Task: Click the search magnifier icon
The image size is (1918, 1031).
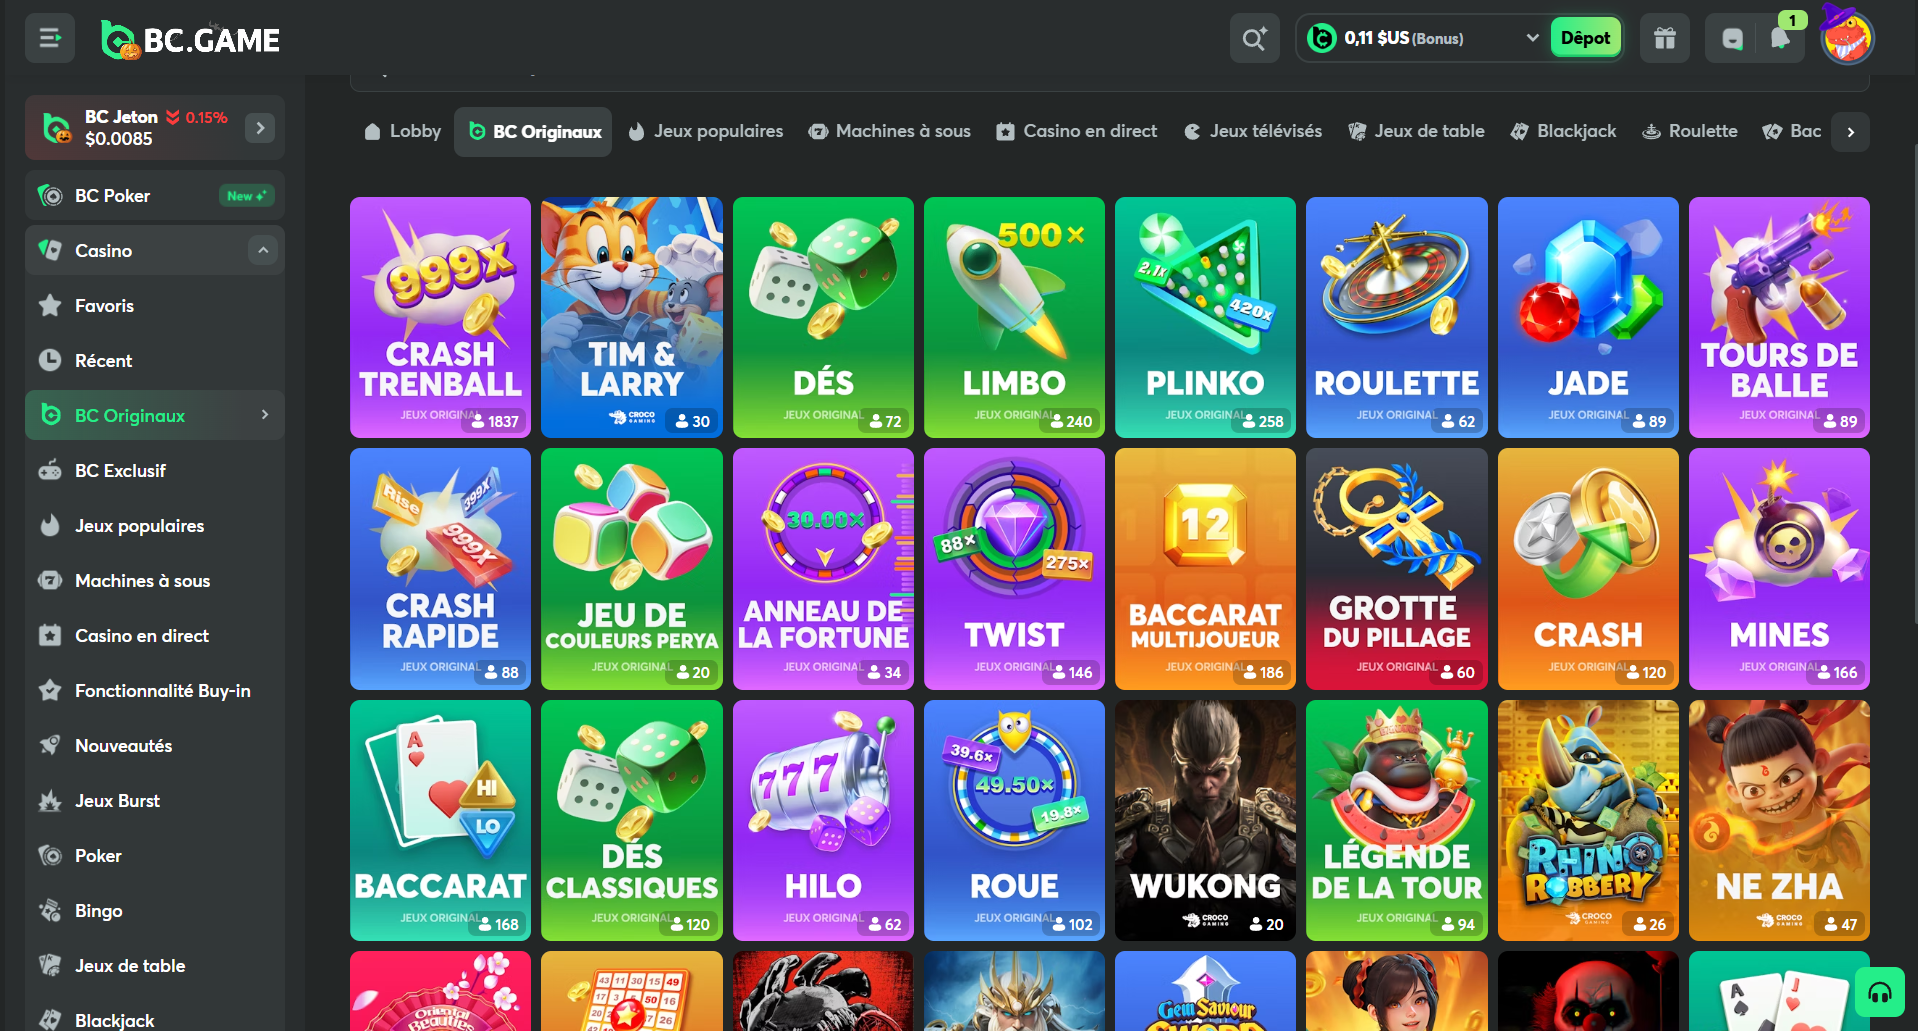Action: 1254,39
